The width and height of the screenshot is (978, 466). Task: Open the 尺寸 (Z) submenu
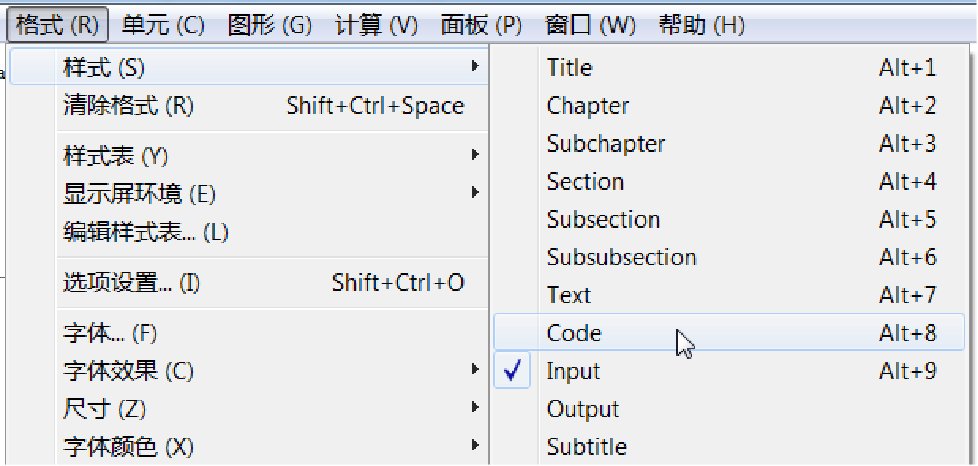[271, 409]
